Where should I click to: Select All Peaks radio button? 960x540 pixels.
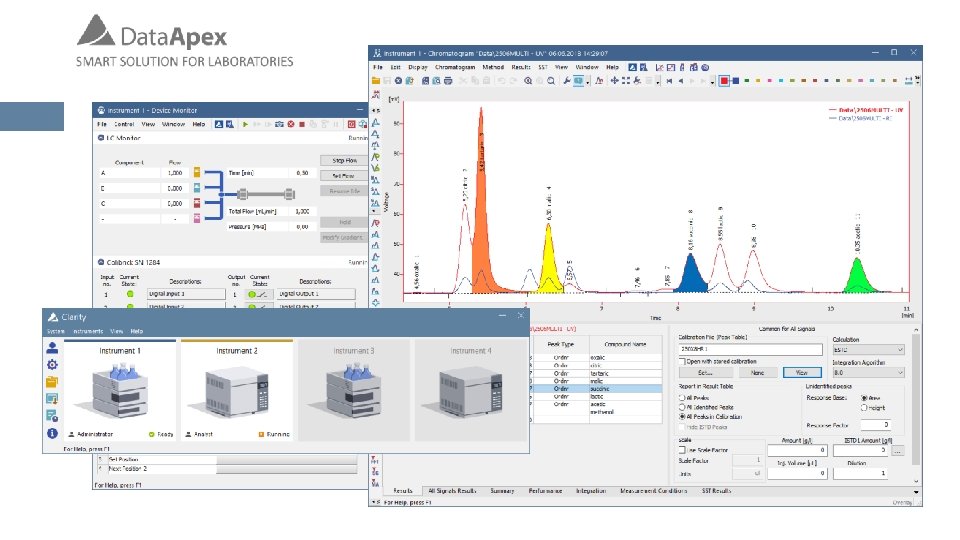681,397
